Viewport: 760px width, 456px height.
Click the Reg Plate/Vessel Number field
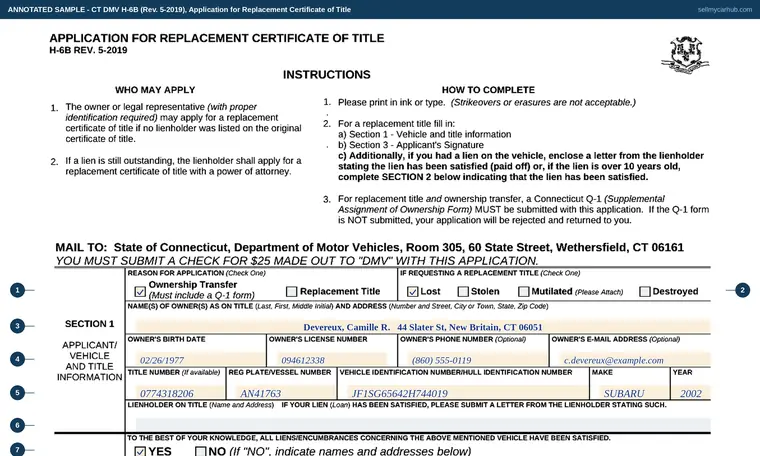pos(286,393)
